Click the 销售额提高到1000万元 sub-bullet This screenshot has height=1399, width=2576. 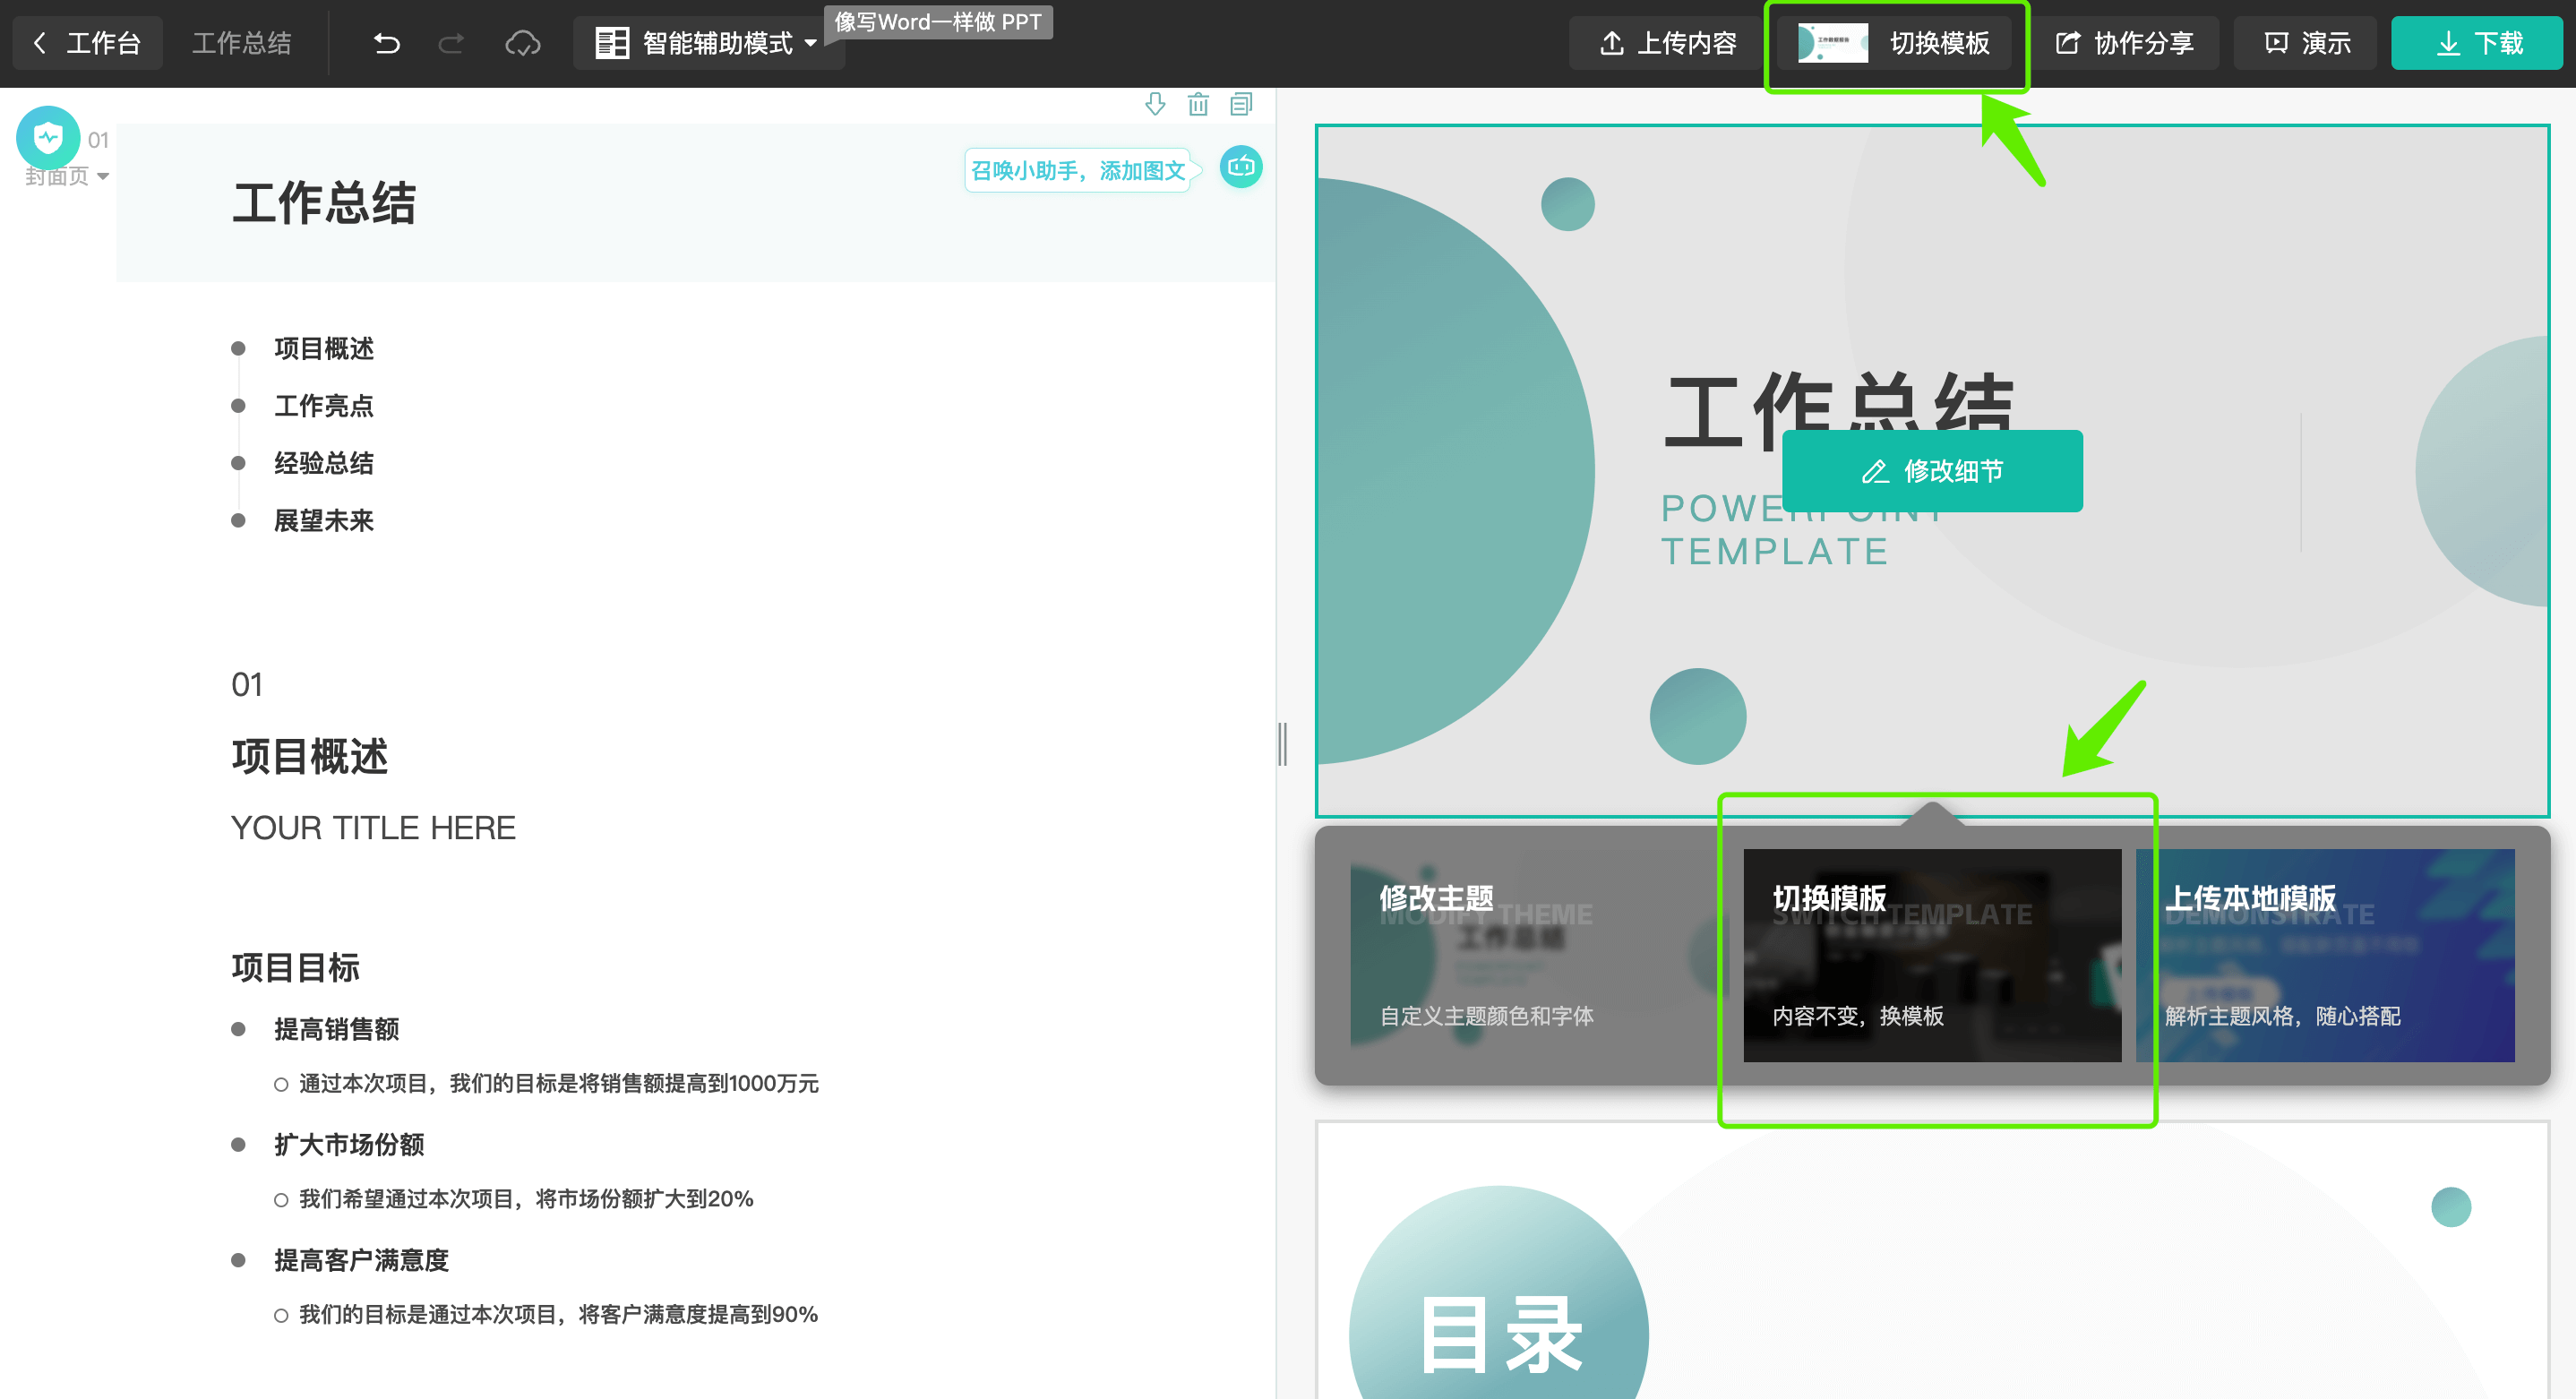tap(558, 1083)
